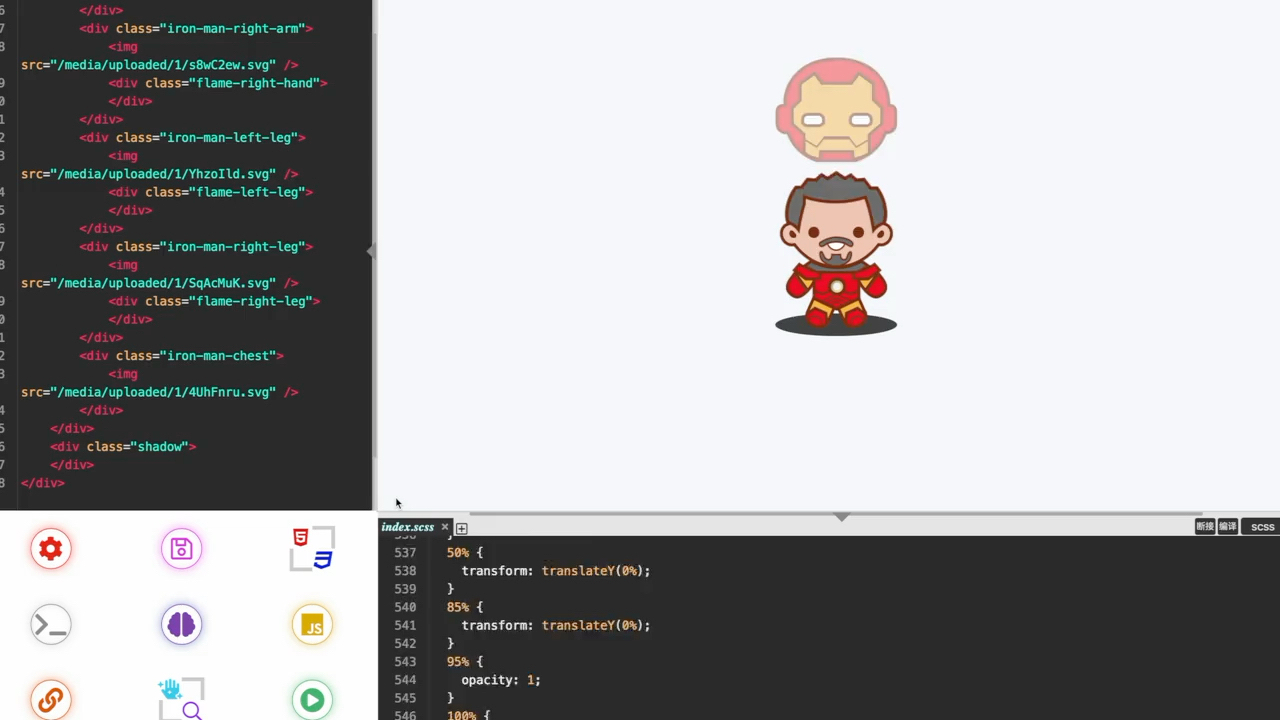Click the "iron-man-left-leg" div line
Image resolution: width=1280 pixels, height=720 pixels.
pos(193,138)
